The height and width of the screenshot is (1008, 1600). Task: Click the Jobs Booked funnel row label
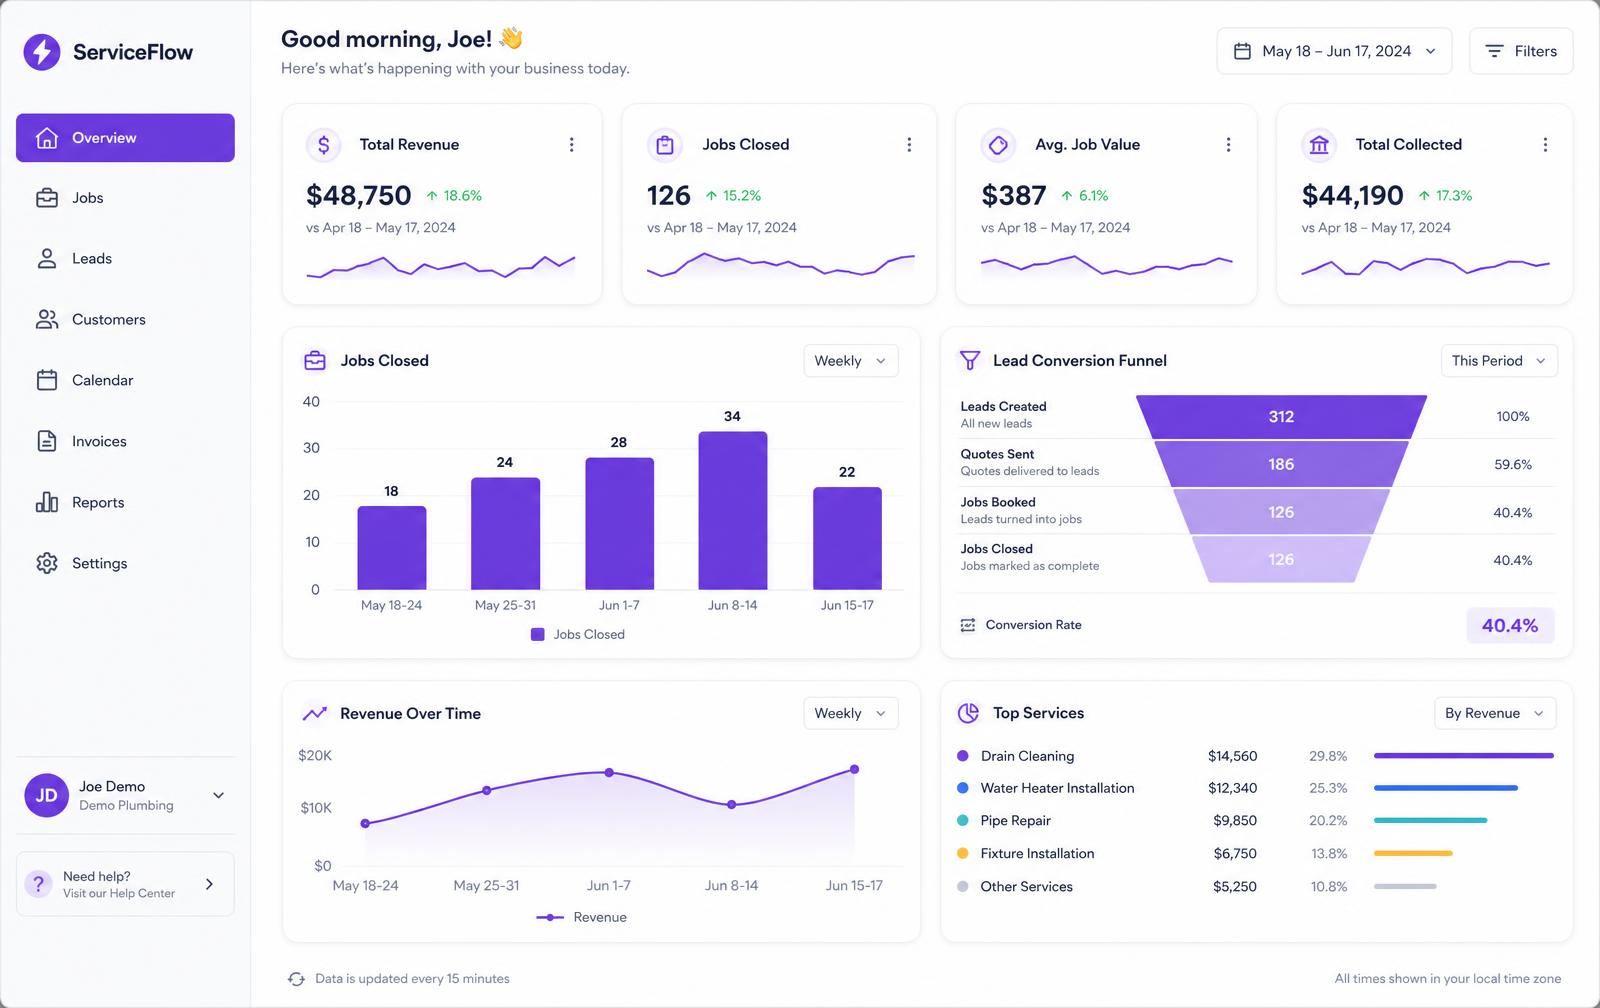(x=998, y=502)
